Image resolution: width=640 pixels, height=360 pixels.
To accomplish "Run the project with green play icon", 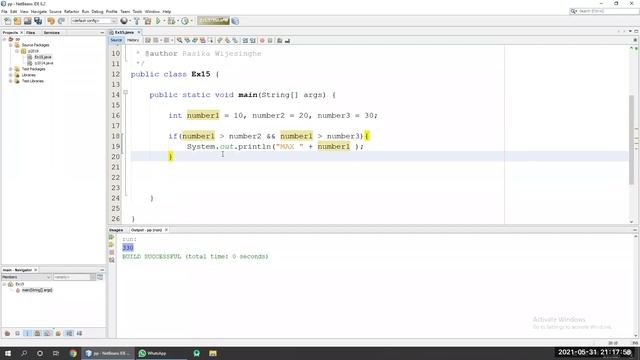I will [158, 21].
